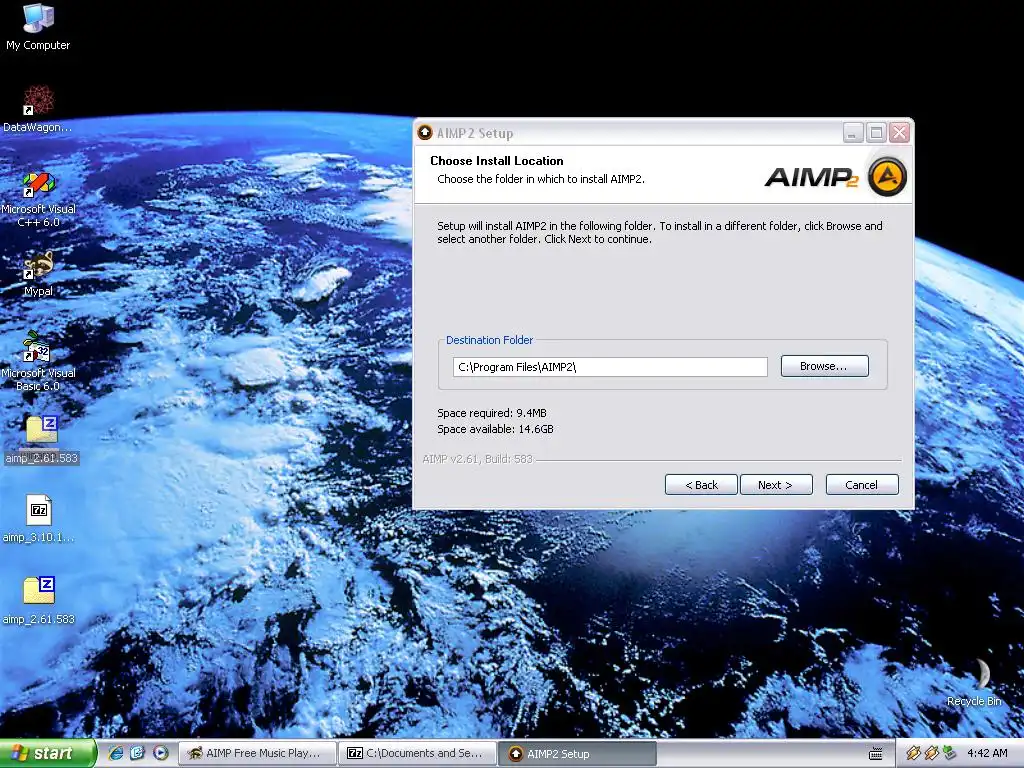Launch Windows Media Player from Quick Launch
Viewport: 1024px width, 768px height.
coord(161,753)
